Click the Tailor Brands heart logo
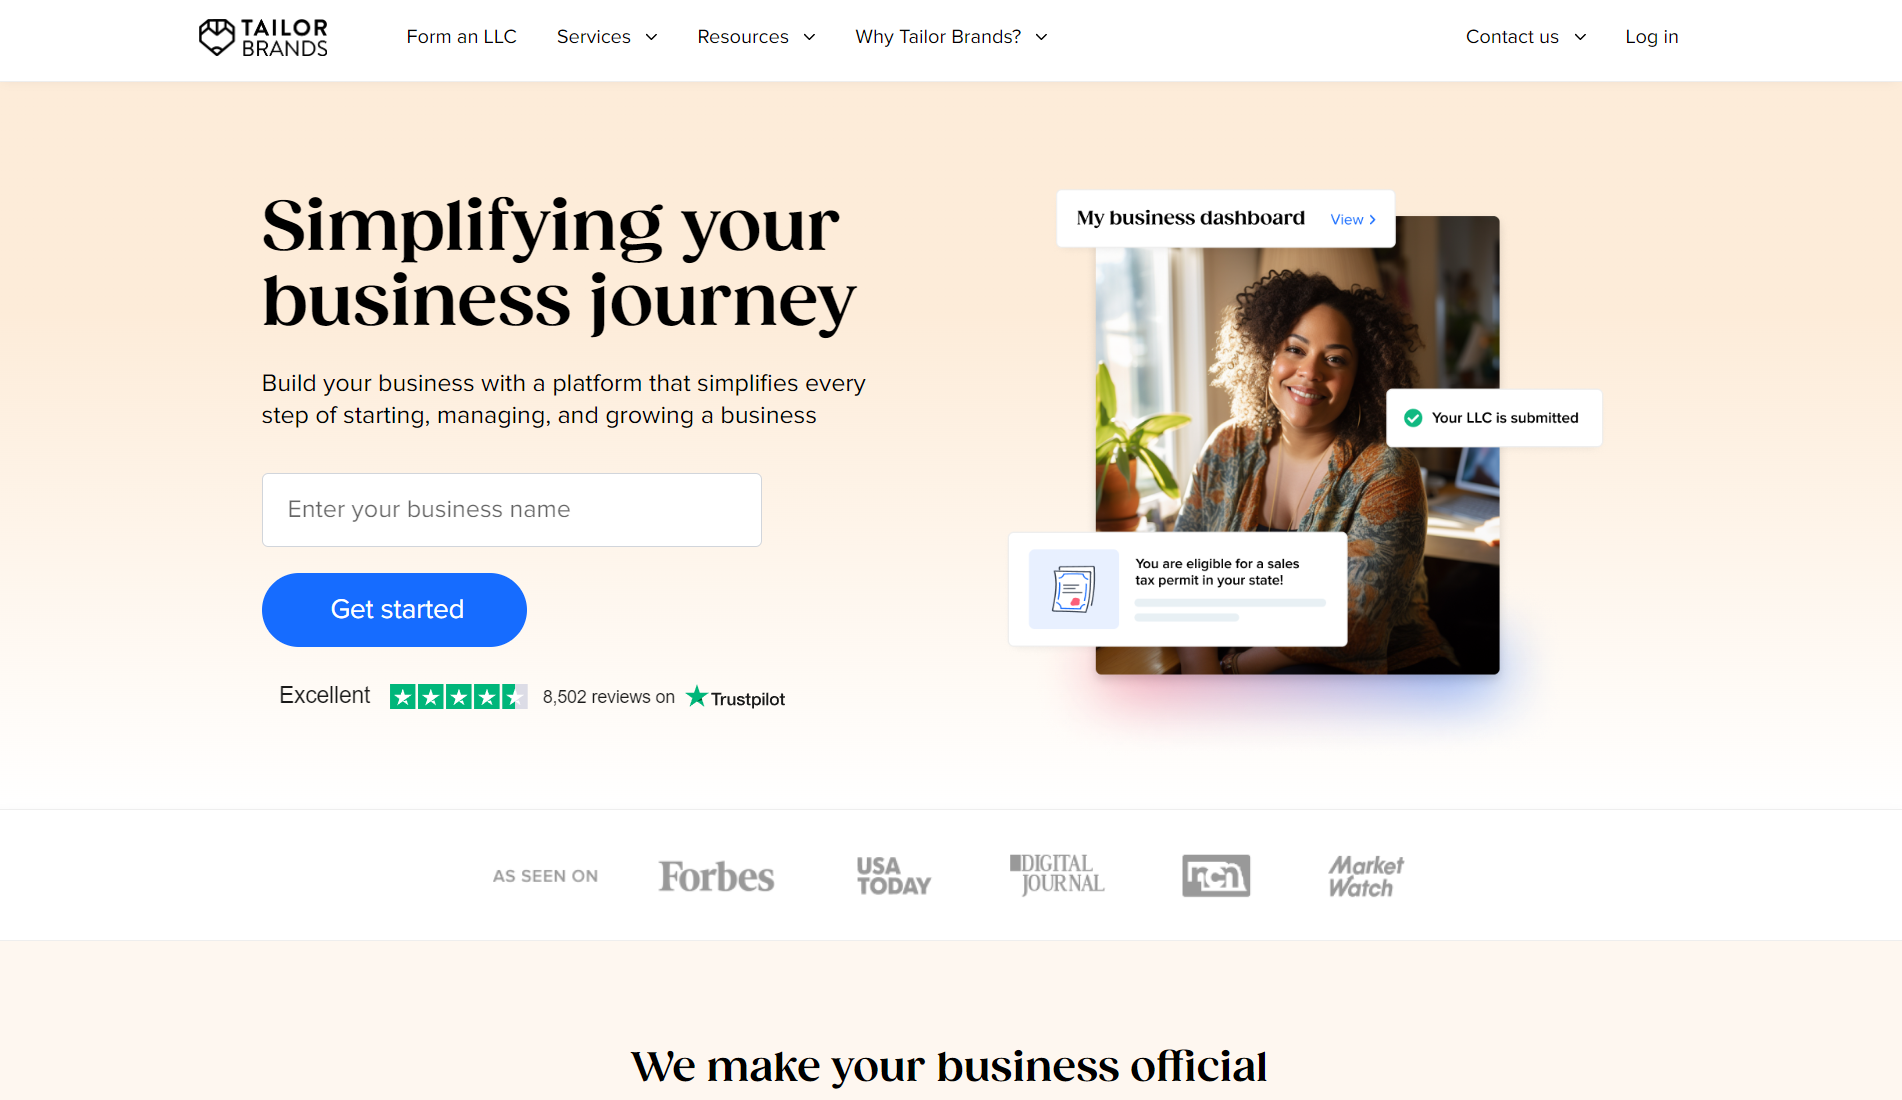This screenshot has height=1100, width=1902. (216, 37)
